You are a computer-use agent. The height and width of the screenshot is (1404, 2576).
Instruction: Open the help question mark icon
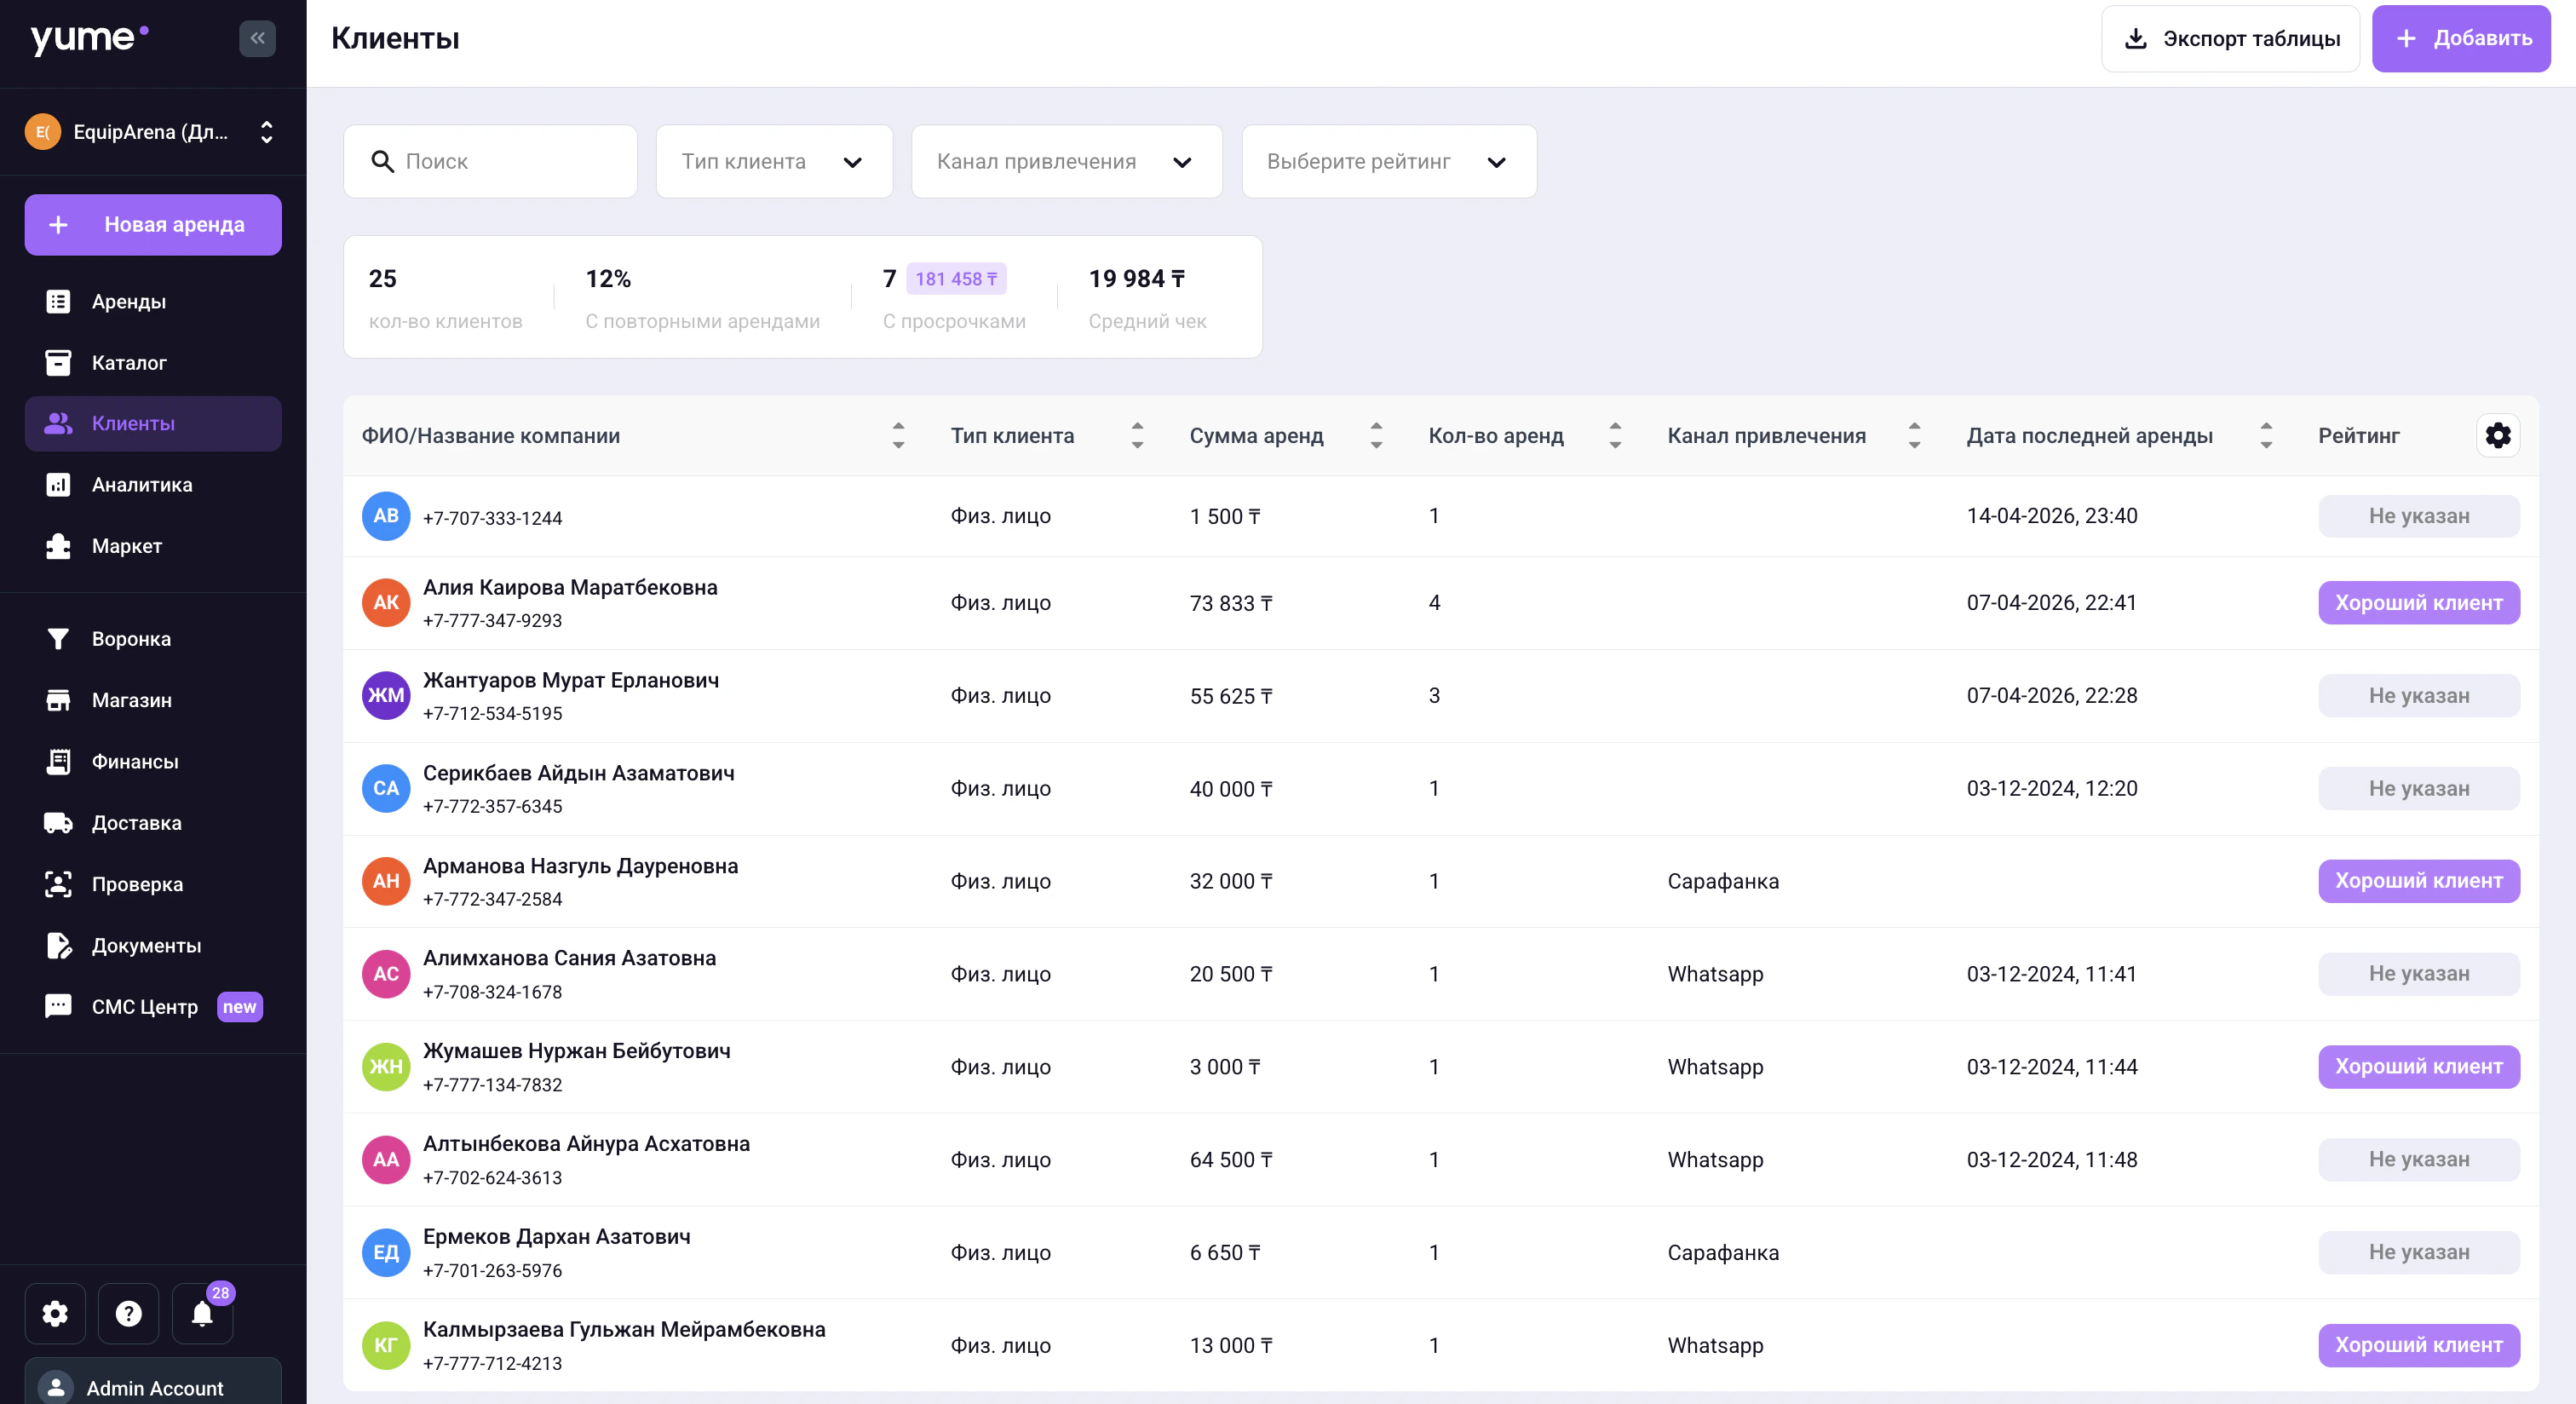tap(128, 1313)
